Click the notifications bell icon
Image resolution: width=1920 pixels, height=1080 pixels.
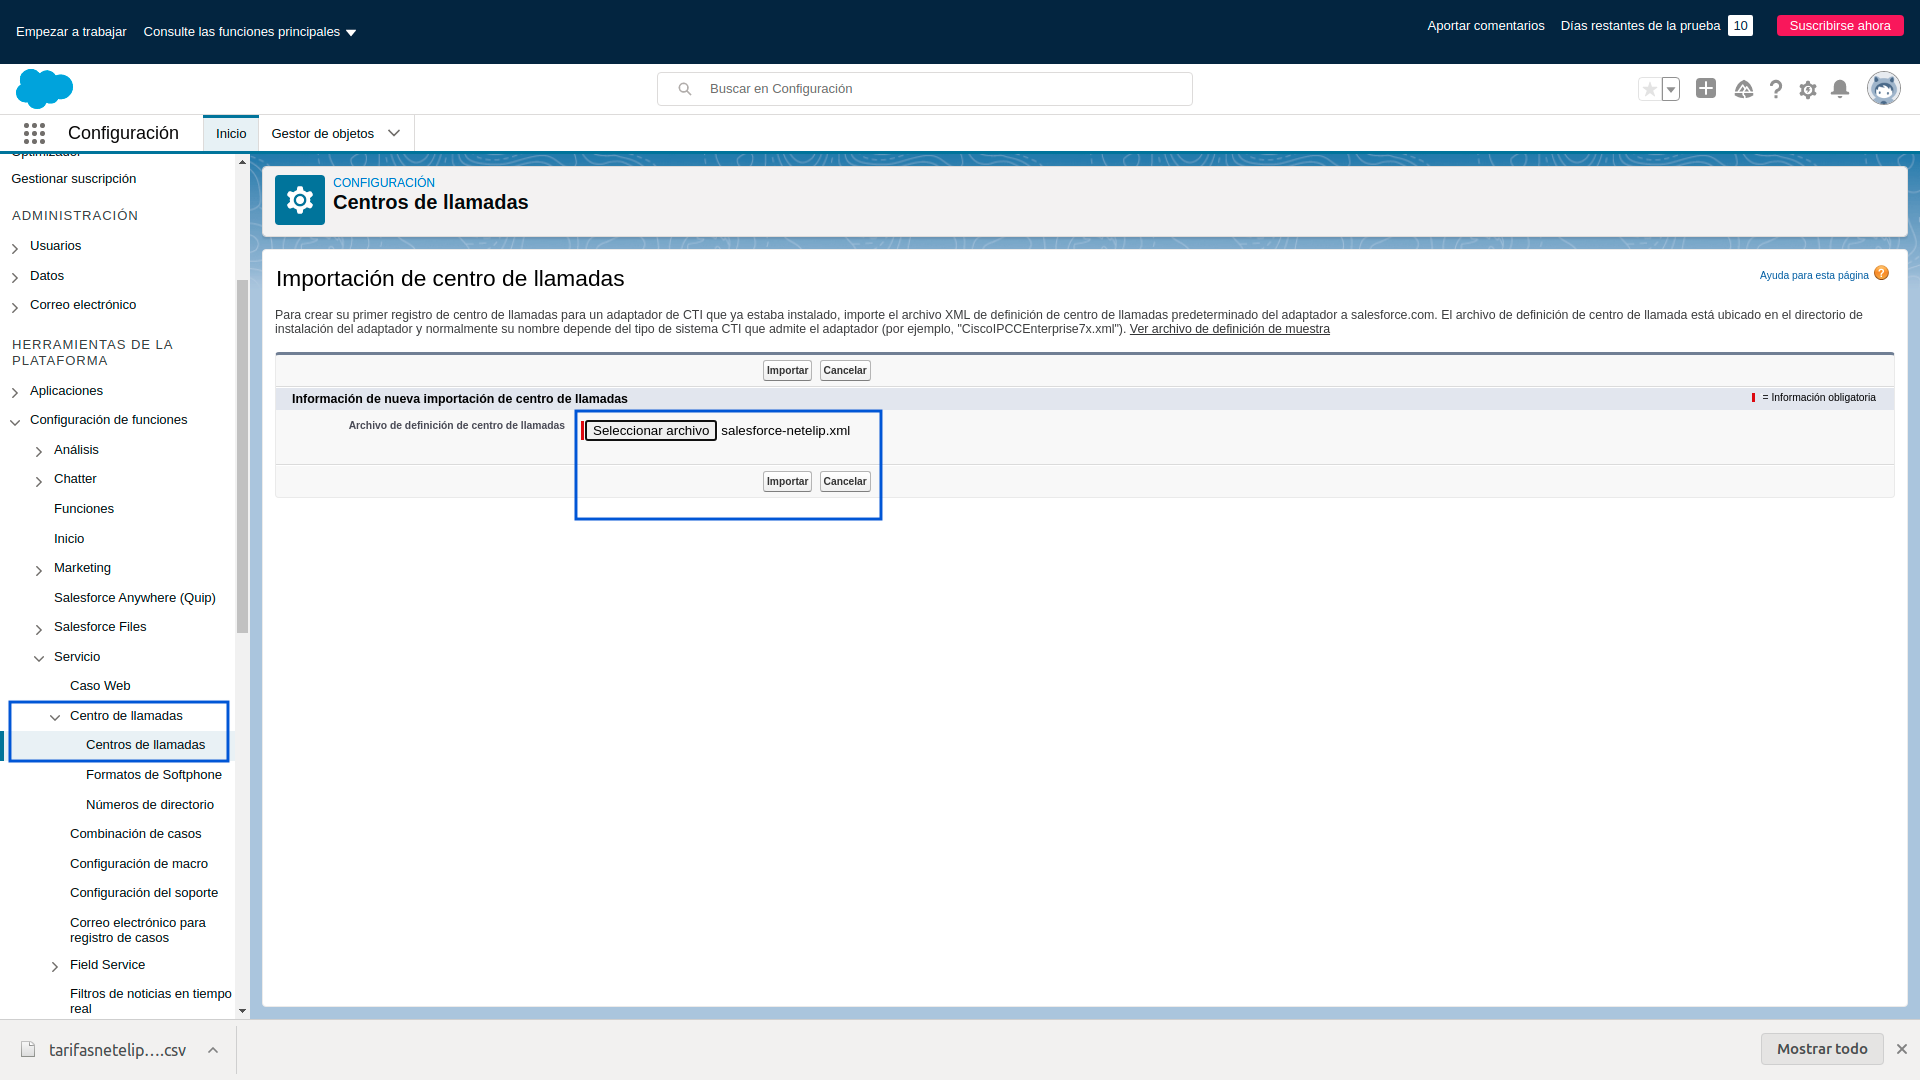coord(1840,88)
